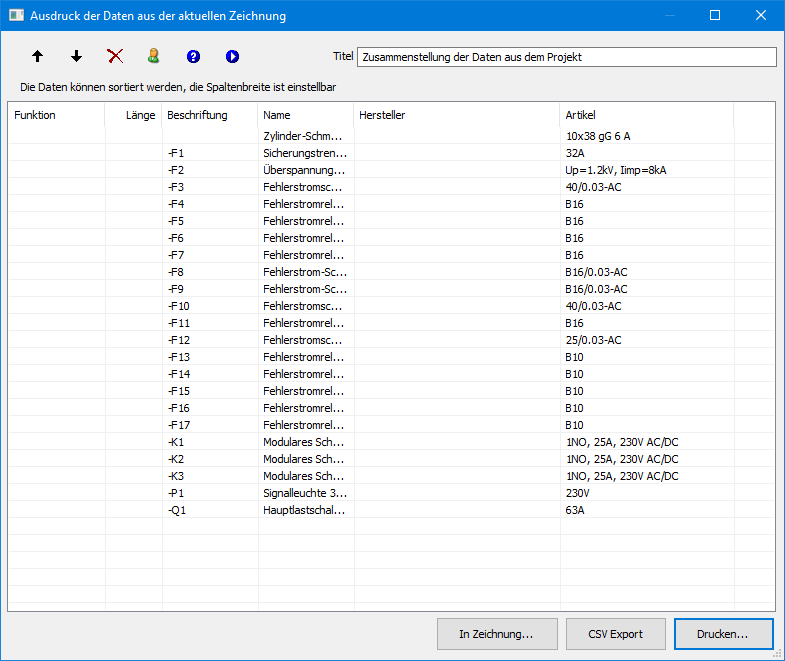Click the user figure icon
Image resolution: width=785 pixels, height=661 pixels.
click(x=154, y=57)
